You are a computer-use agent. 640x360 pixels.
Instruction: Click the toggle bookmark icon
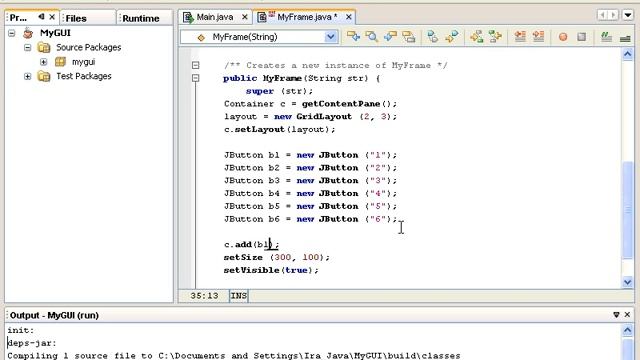433,37
